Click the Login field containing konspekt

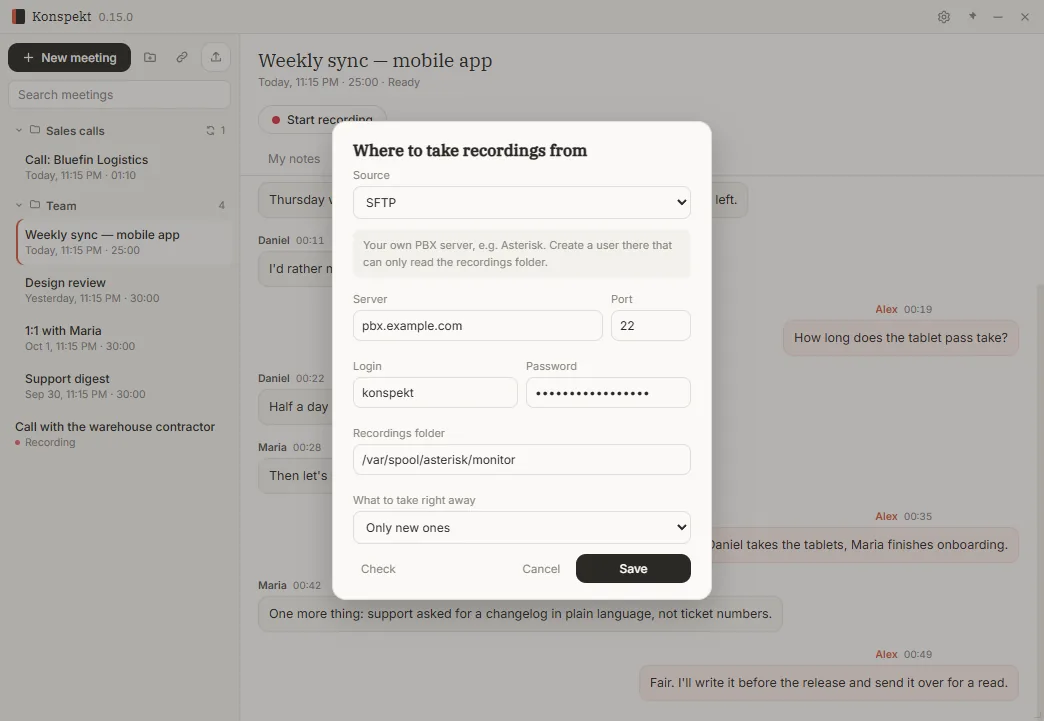click(x=435, y=393)
